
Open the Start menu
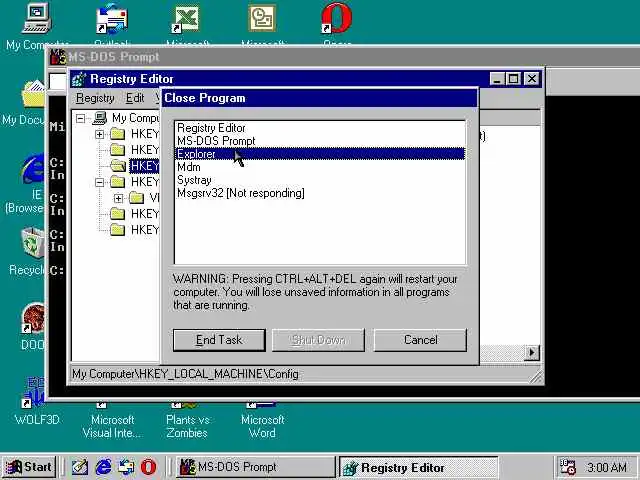click(29, 467)
